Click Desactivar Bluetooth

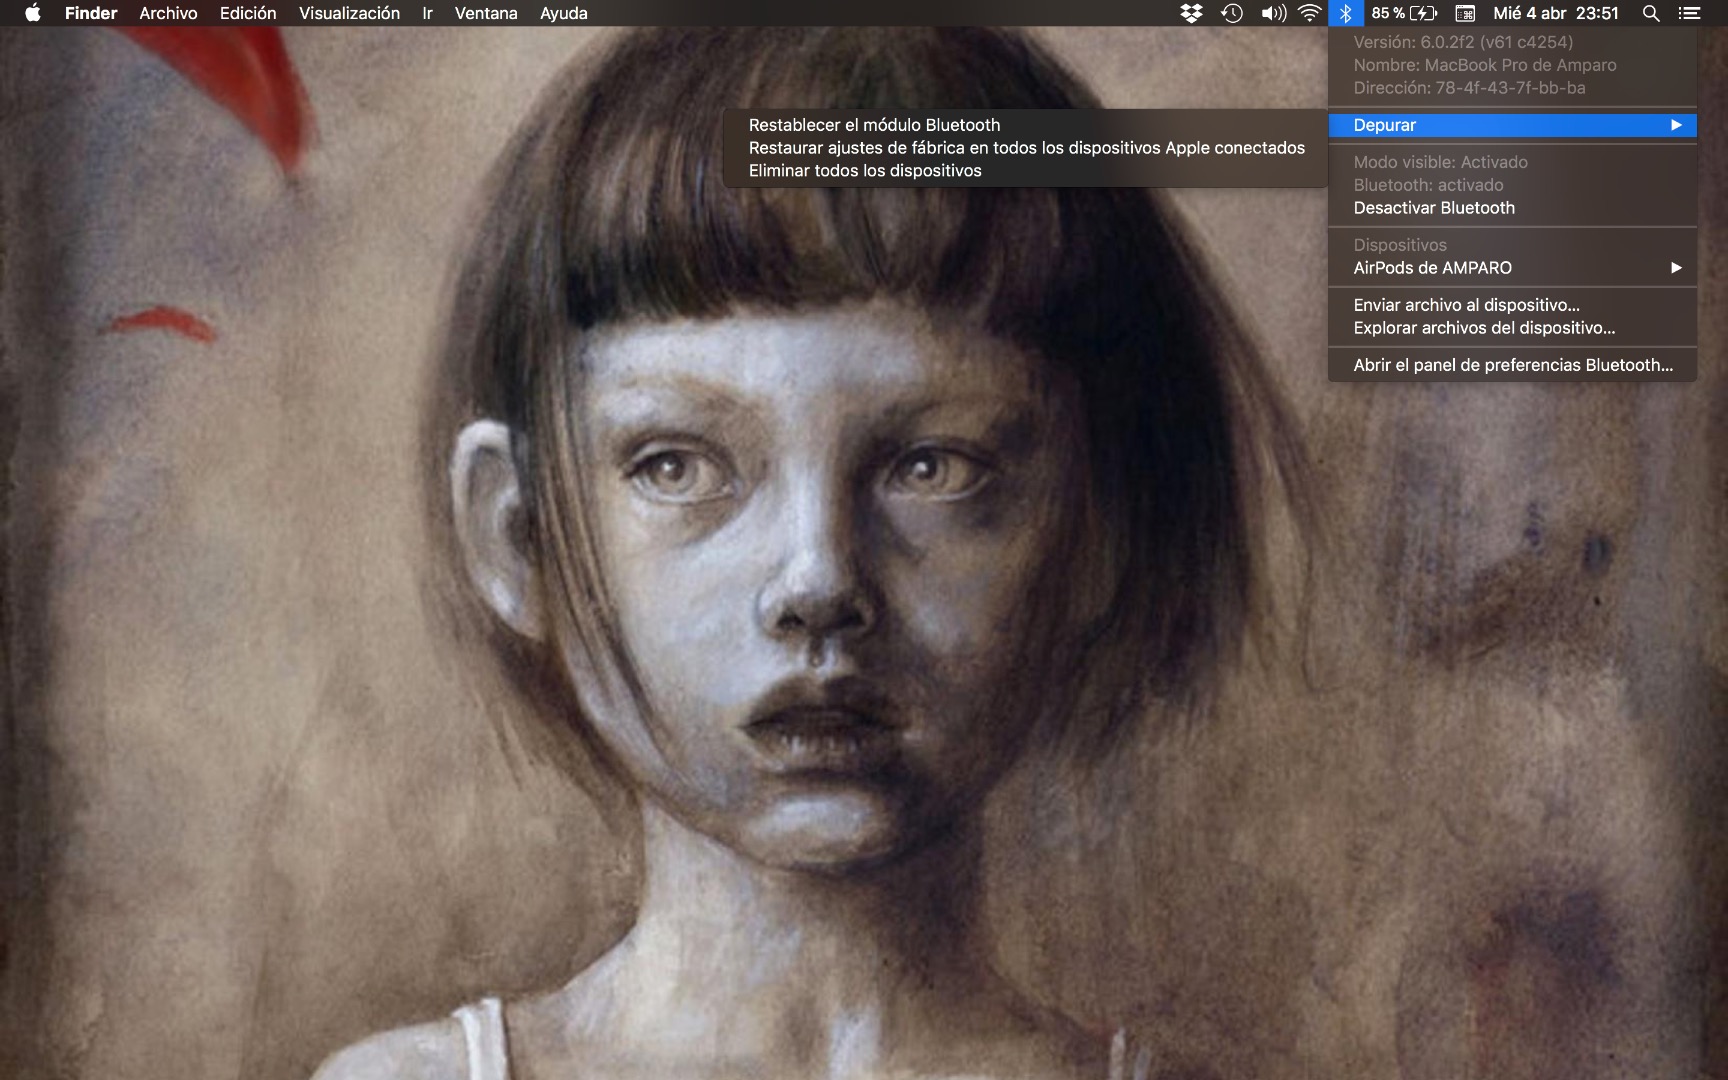click(1512, 208)
